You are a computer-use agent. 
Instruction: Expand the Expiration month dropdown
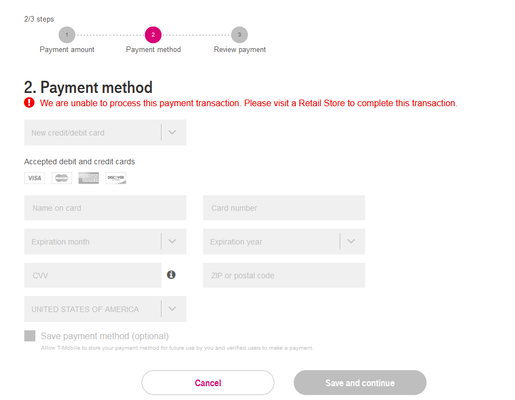tap(105, 241)
